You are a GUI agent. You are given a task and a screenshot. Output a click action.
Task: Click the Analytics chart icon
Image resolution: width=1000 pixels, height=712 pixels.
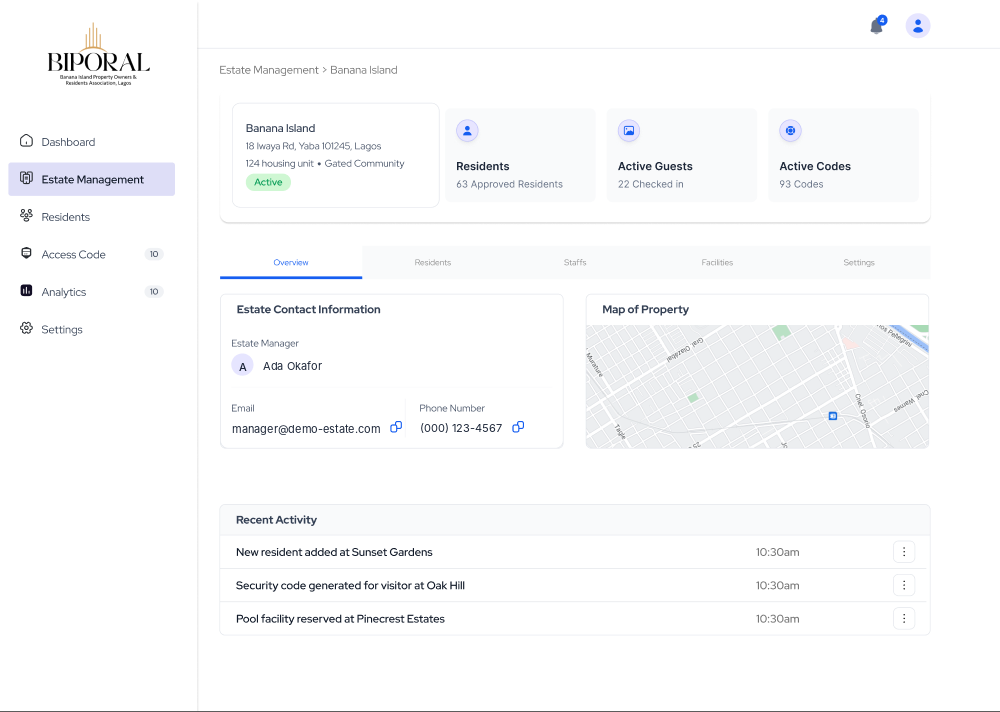tap(26, 290)
